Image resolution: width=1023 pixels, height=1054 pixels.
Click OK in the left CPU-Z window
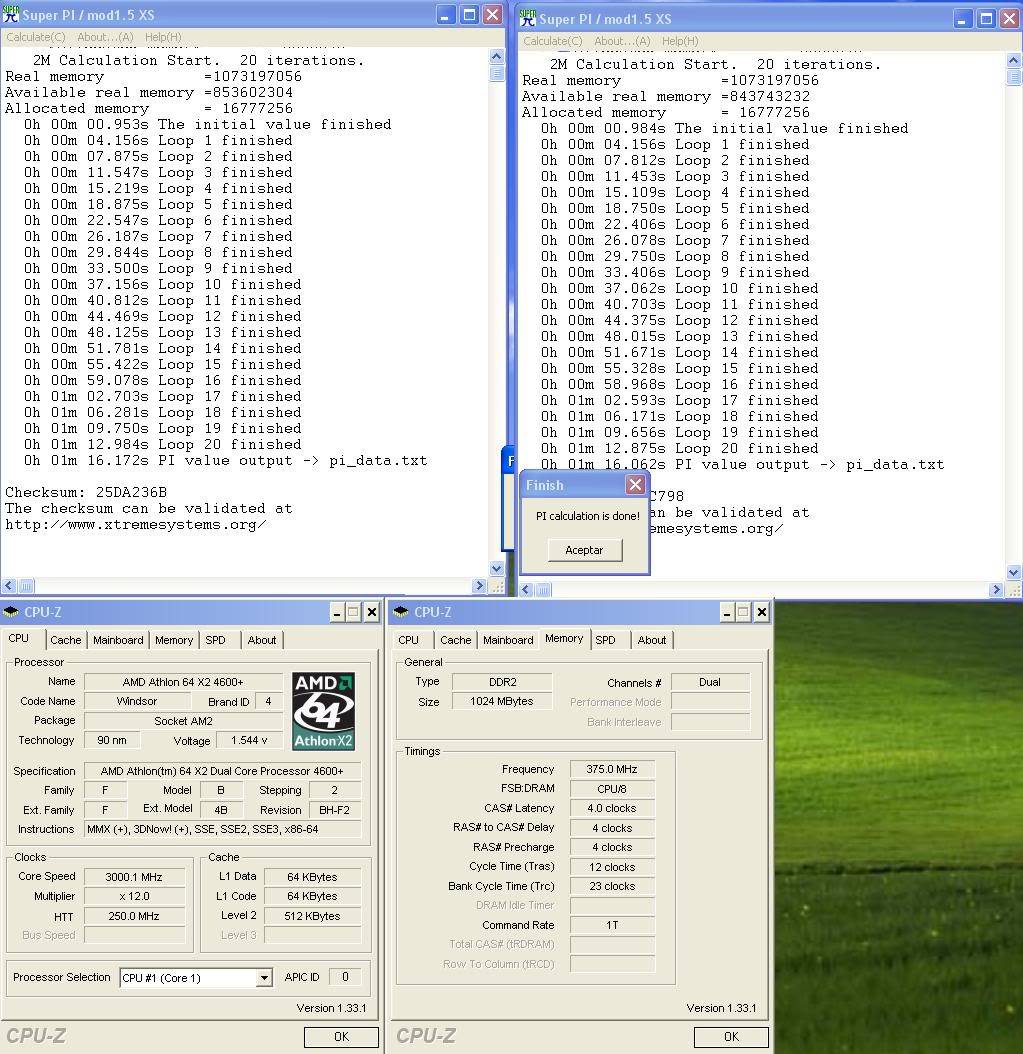pos(341,1037)
